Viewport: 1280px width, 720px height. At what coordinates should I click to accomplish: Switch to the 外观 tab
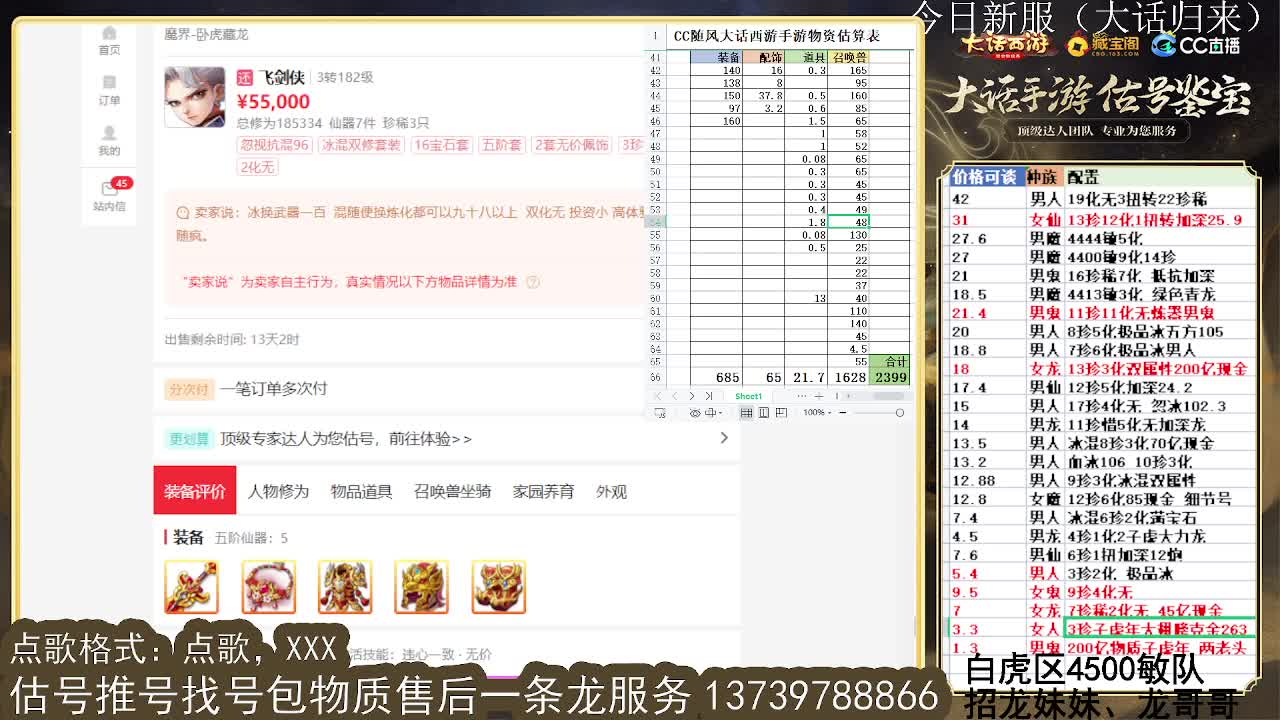pos(611,491)
